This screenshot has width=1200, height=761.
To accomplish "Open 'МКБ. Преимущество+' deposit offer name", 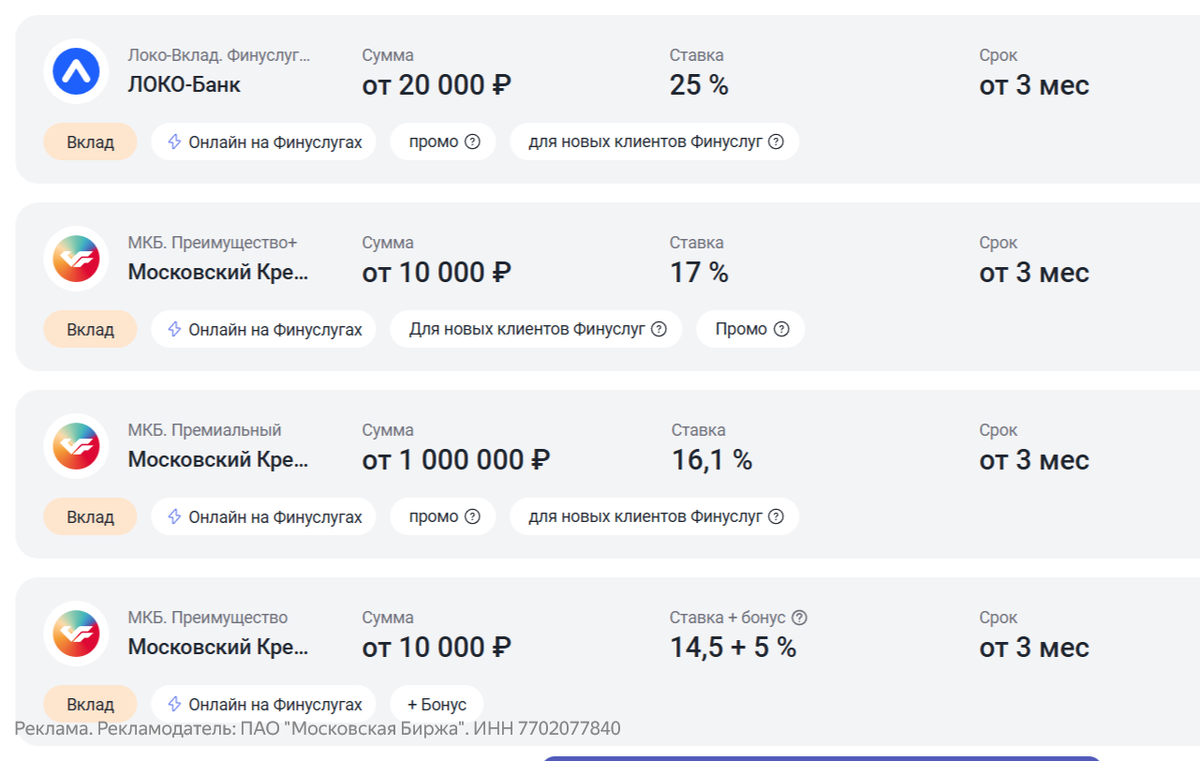I will [212, 242].
